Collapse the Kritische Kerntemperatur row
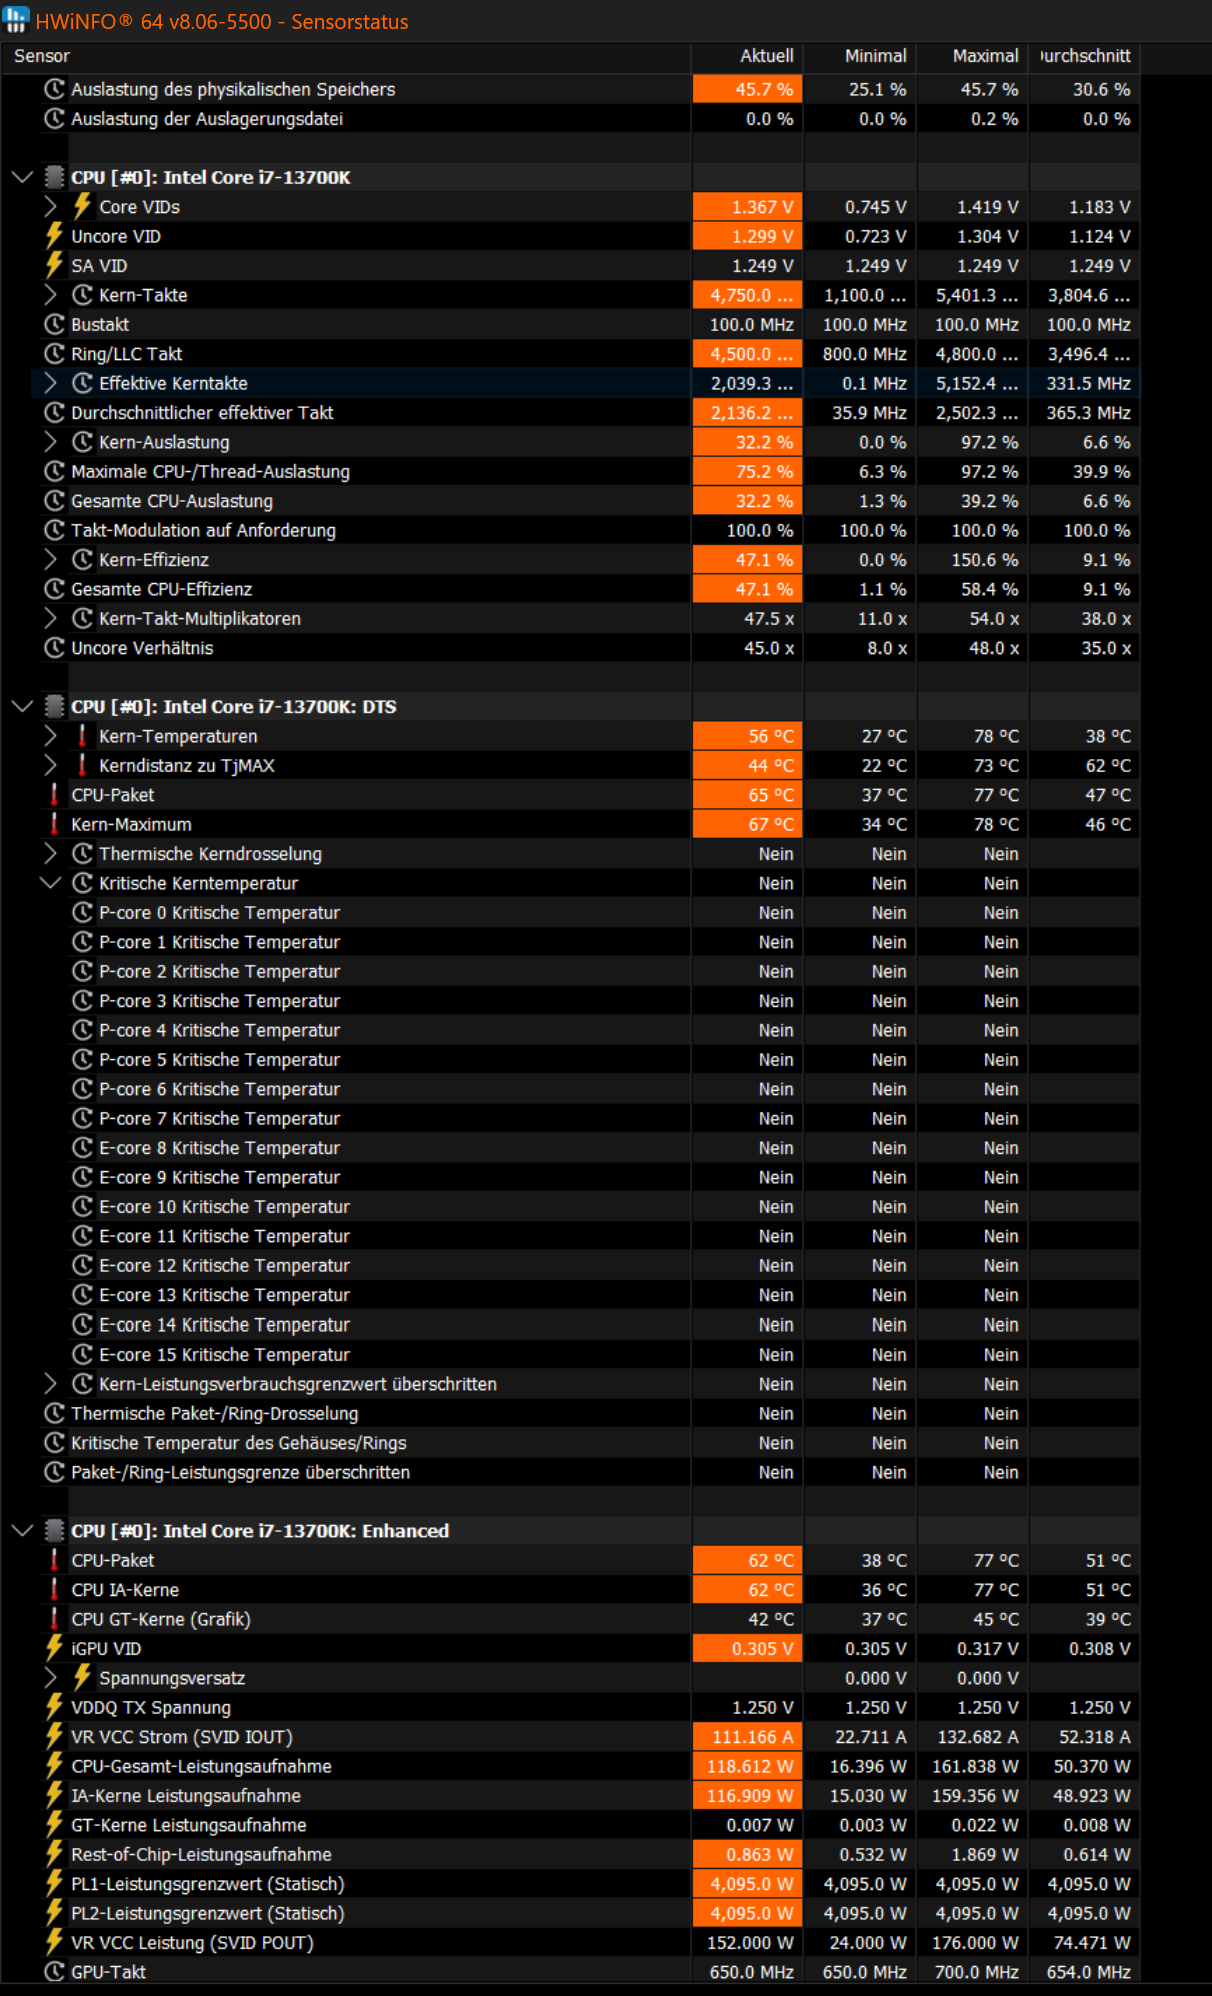The image size is (1212, 1996). point(50,883)
